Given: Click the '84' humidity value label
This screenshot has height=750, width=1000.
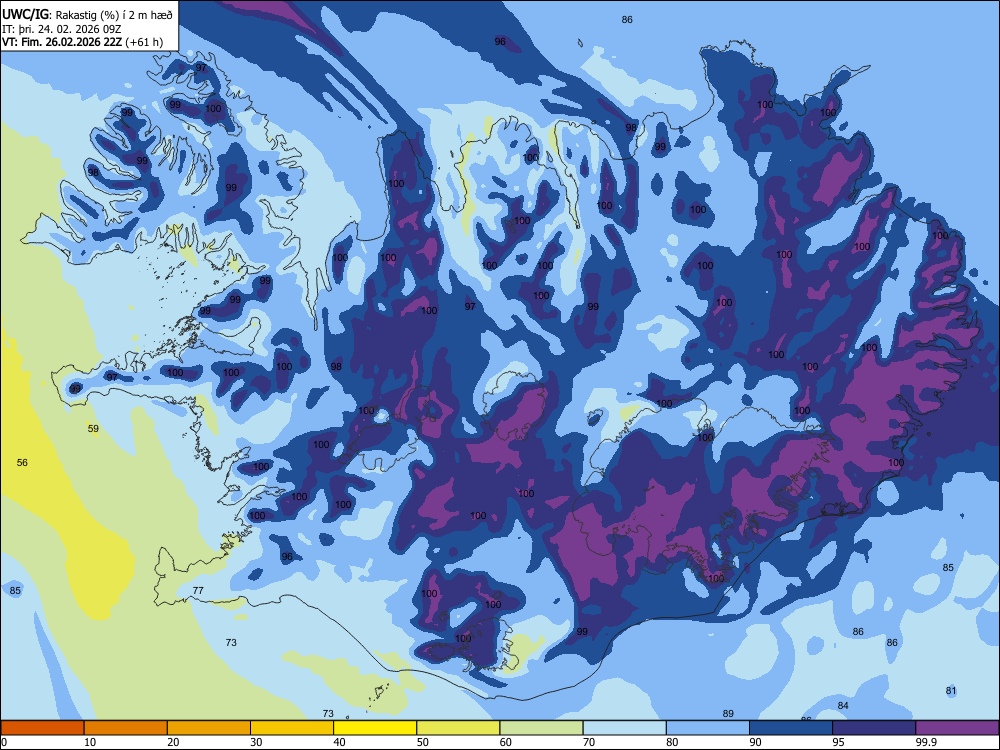Looking at the screenshot, I should [843, 705].
